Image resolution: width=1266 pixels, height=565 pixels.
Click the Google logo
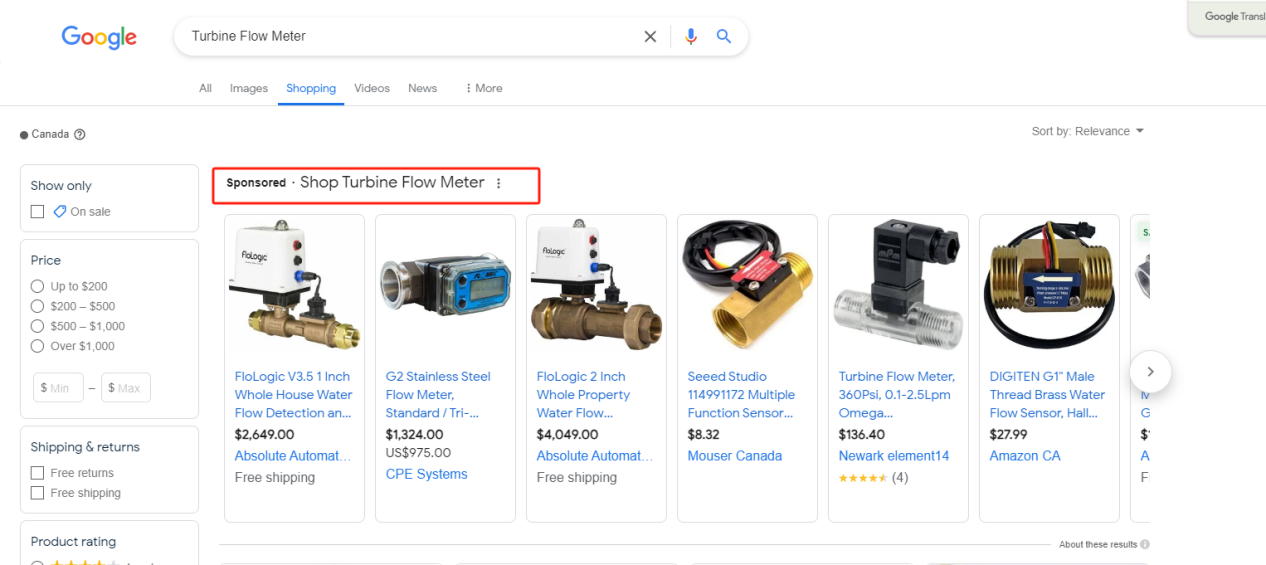coord(99,37)
